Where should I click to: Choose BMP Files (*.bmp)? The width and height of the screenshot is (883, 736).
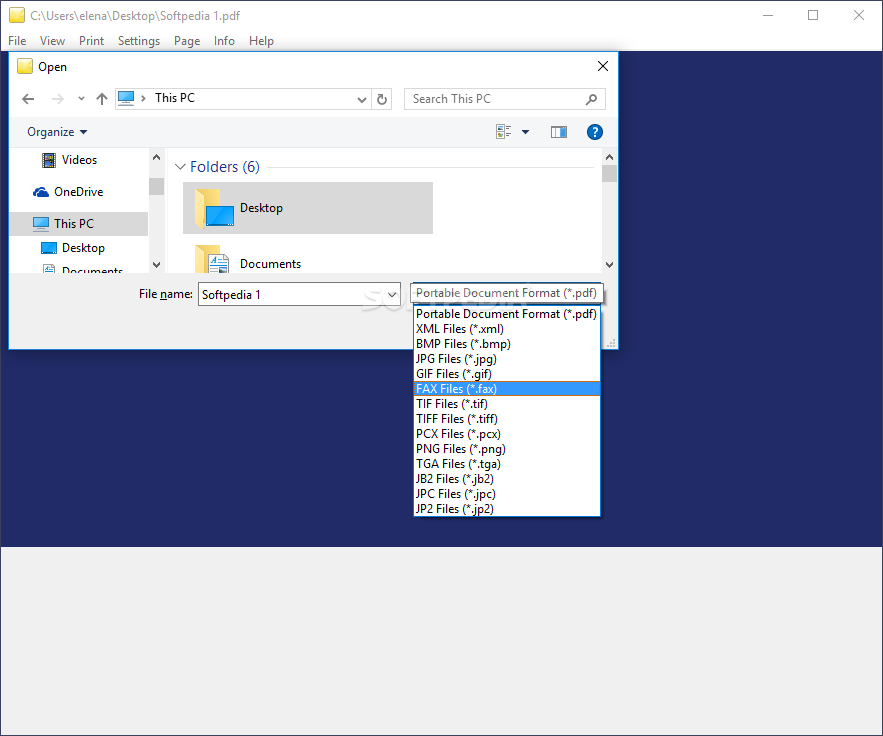click(507, 344)
